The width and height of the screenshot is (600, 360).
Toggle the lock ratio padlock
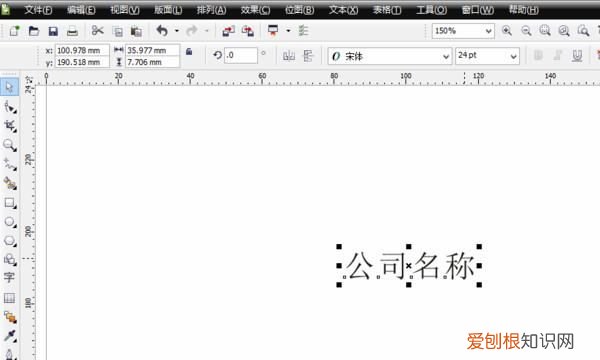pos(189,51)
